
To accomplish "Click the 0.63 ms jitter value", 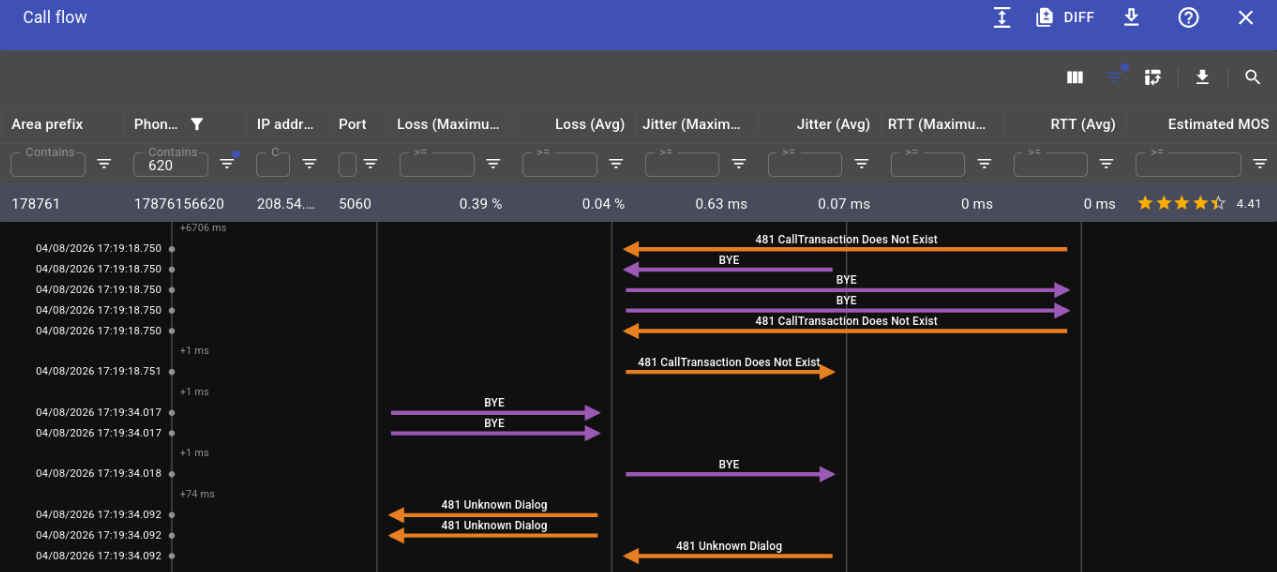I will pyautogui.click(x=721, y=203).
